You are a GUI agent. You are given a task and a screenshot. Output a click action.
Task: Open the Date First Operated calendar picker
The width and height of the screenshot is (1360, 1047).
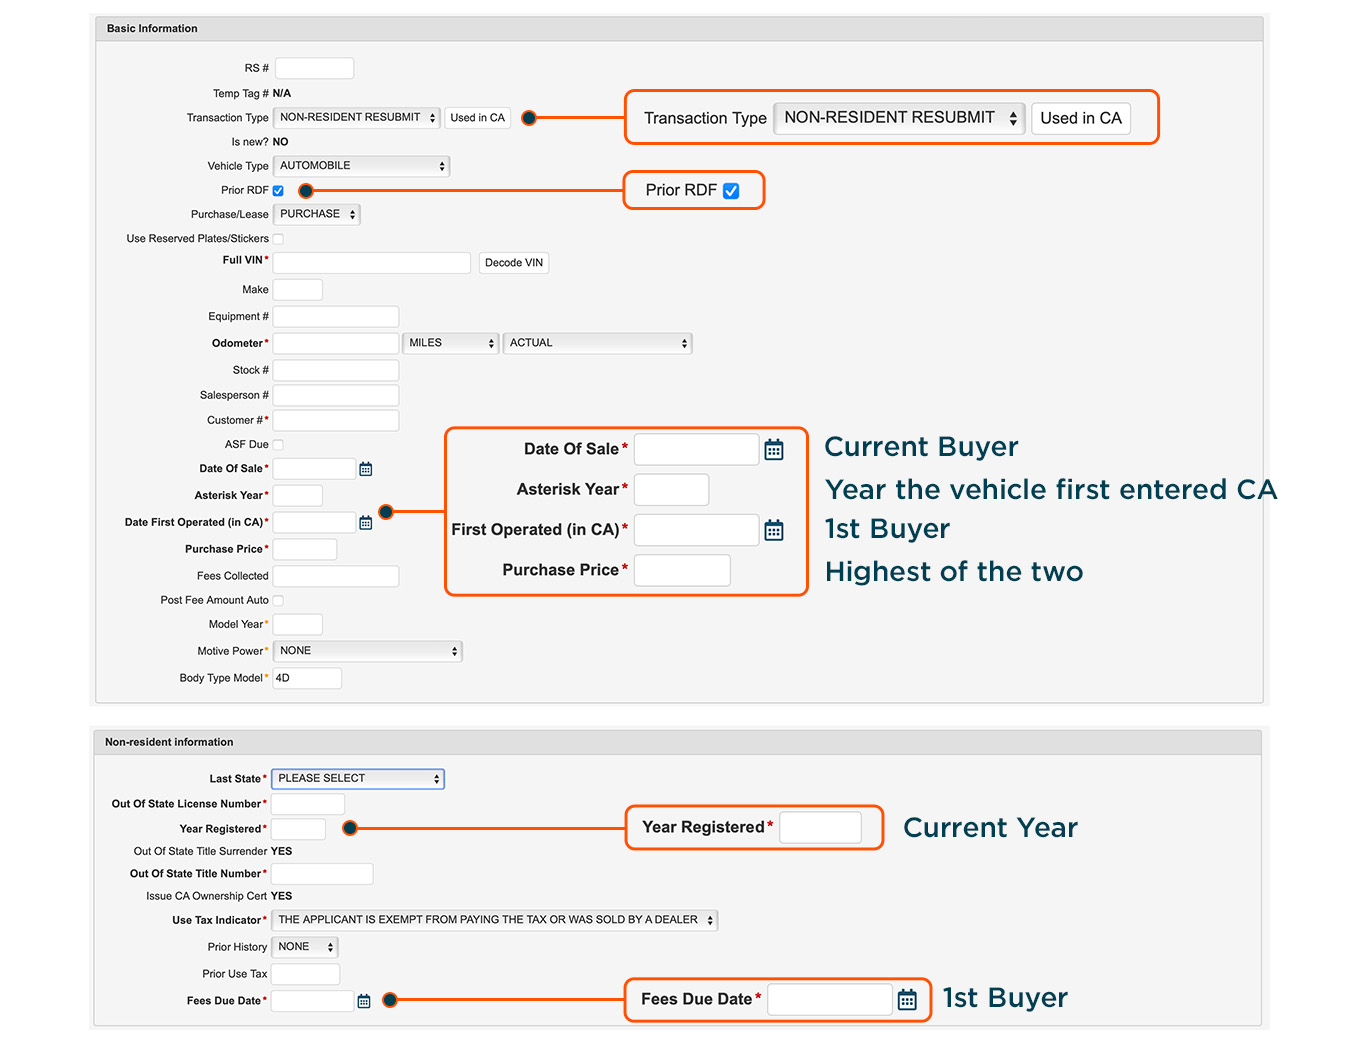pyautogui.click(x=366, y=523)
